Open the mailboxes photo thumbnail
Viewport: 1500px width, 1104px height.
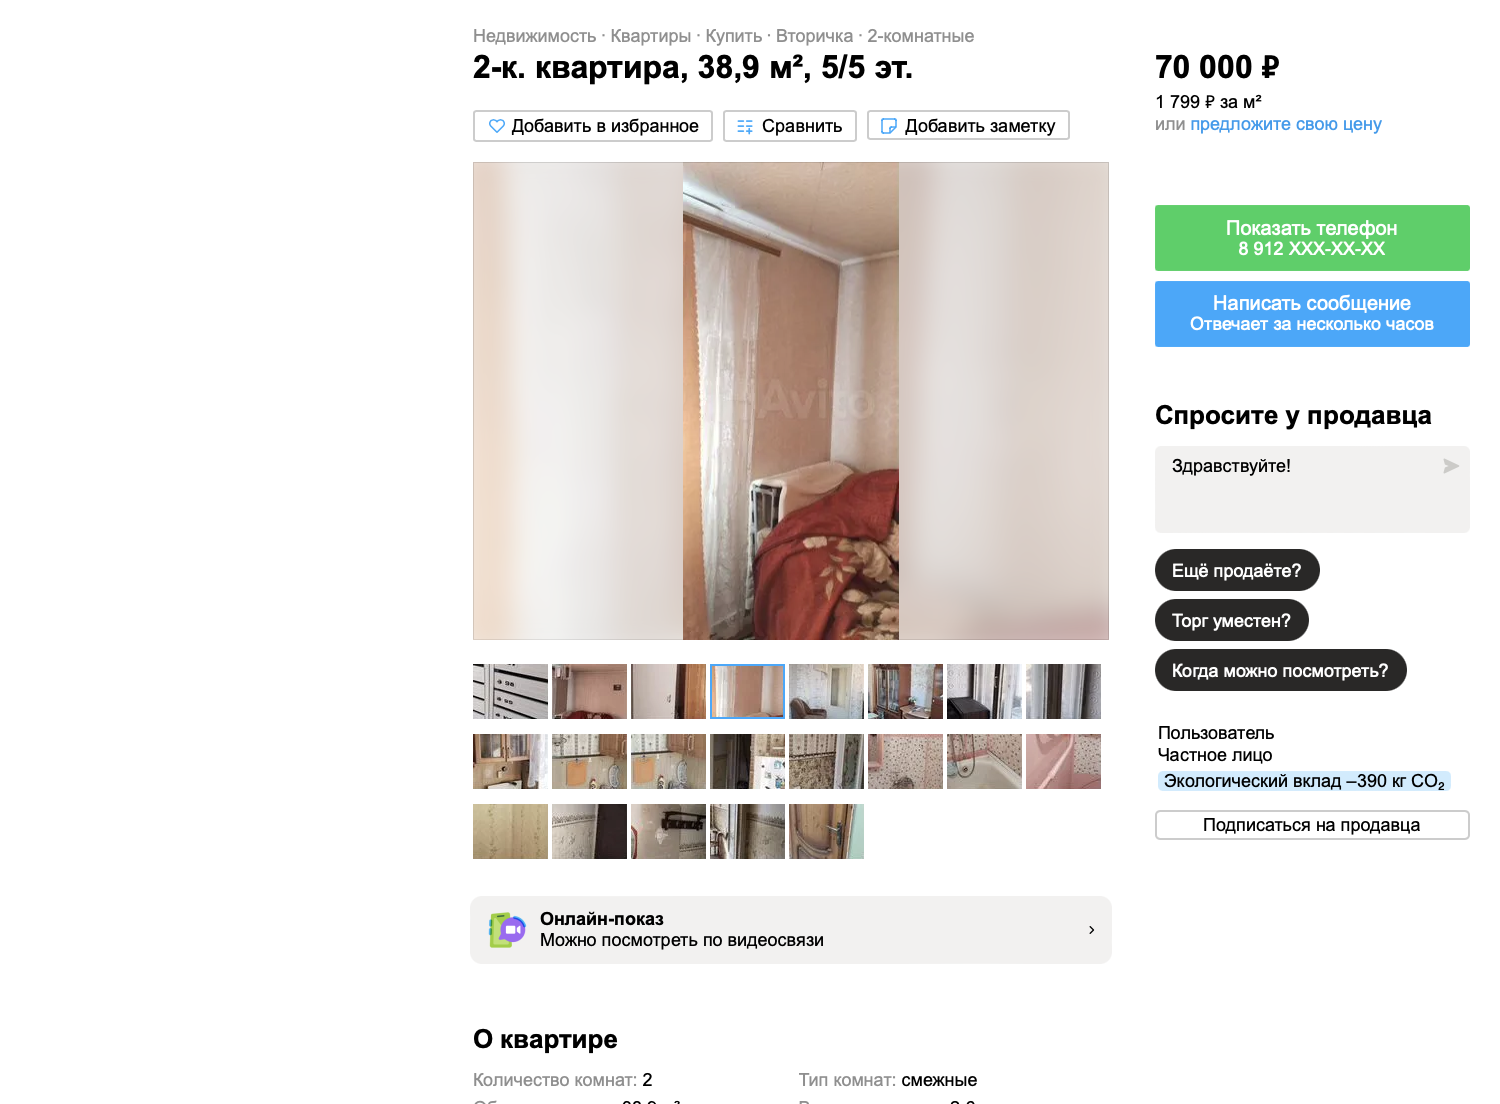pos(510,691)
